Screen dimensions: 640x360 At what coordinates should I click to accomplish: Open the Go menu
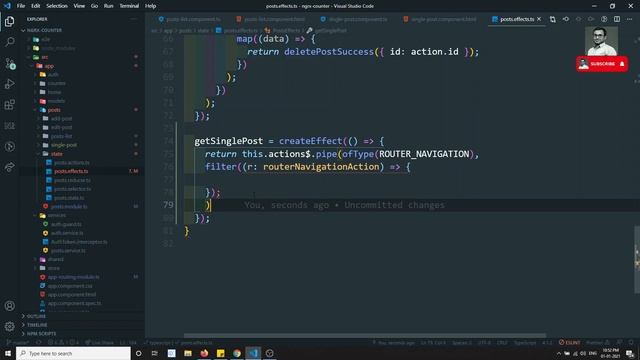94,6
